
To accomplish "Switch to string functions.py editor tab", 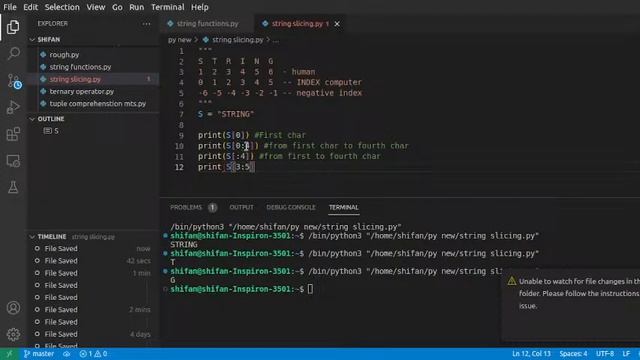I will click(207, 24).
